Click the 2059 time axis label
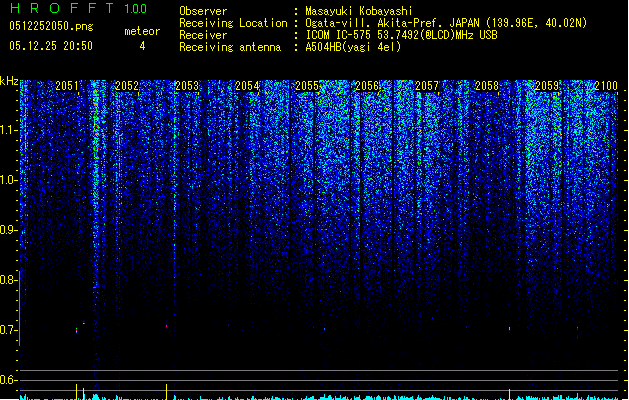629x400 pixels. [x=547, y=86]
